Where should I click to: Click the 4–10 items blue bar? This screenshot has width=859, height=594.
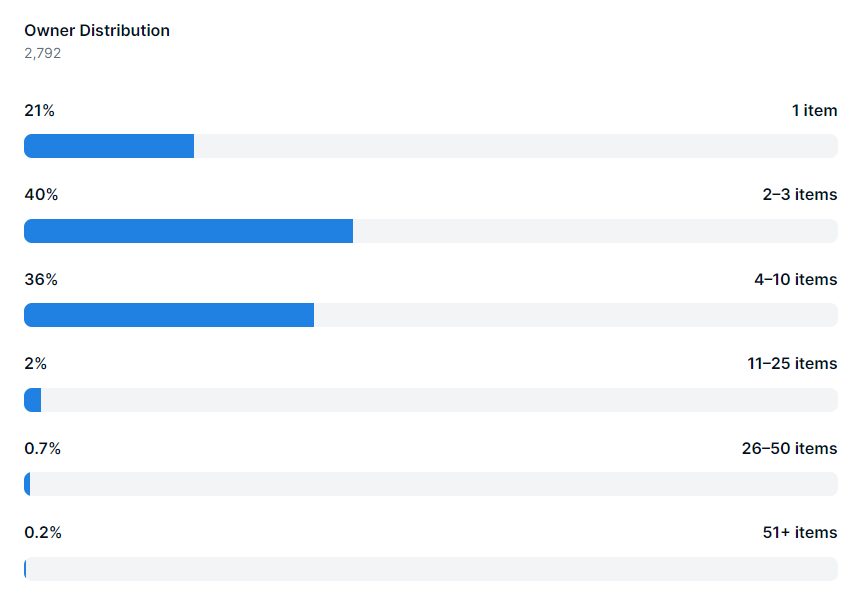[x=169, y=315]
